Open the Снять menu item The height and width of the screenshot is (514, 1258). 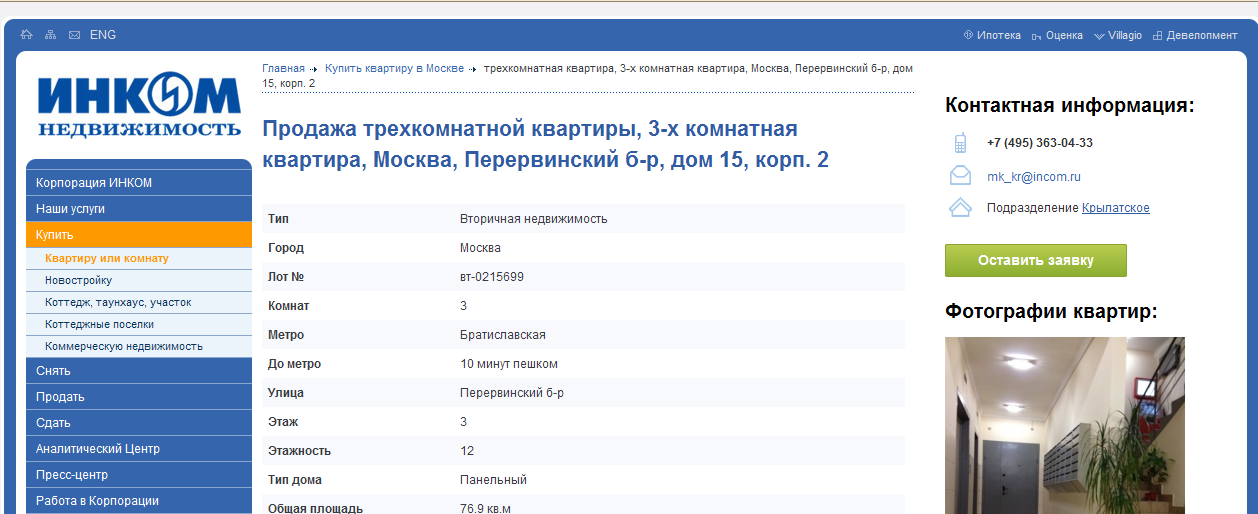[139, 371]
